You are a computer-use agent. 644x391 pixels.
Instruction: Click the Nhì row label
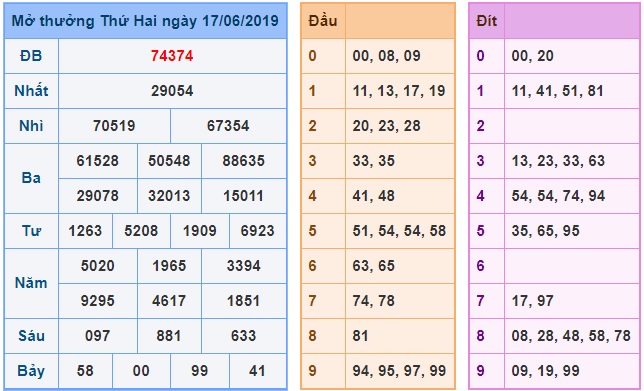(31, 126)
